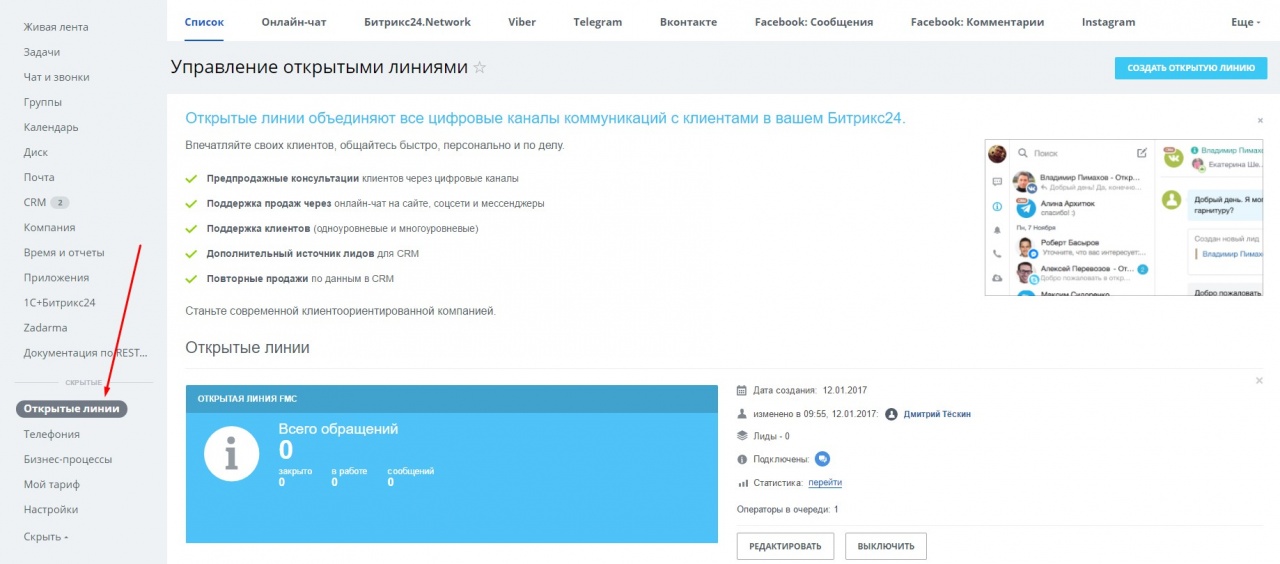Screen dimensions: 1280x564
Task: Go to Группы in sidebar
Action: (x=43, y=102)
